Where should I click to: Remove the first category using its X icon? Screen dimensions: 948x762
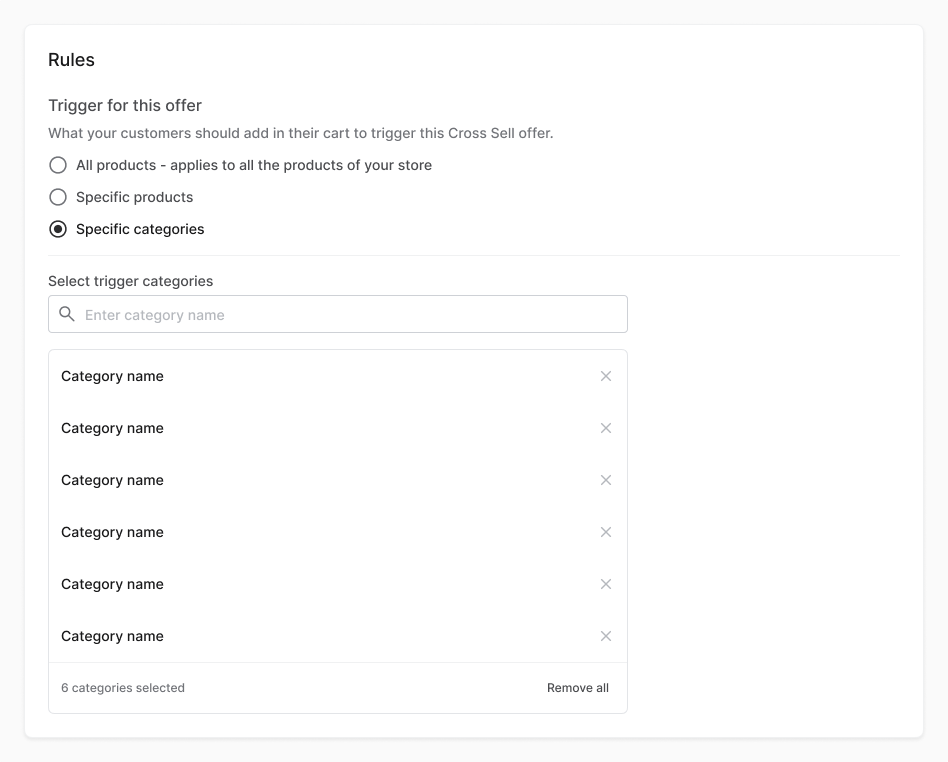point(606,376)
